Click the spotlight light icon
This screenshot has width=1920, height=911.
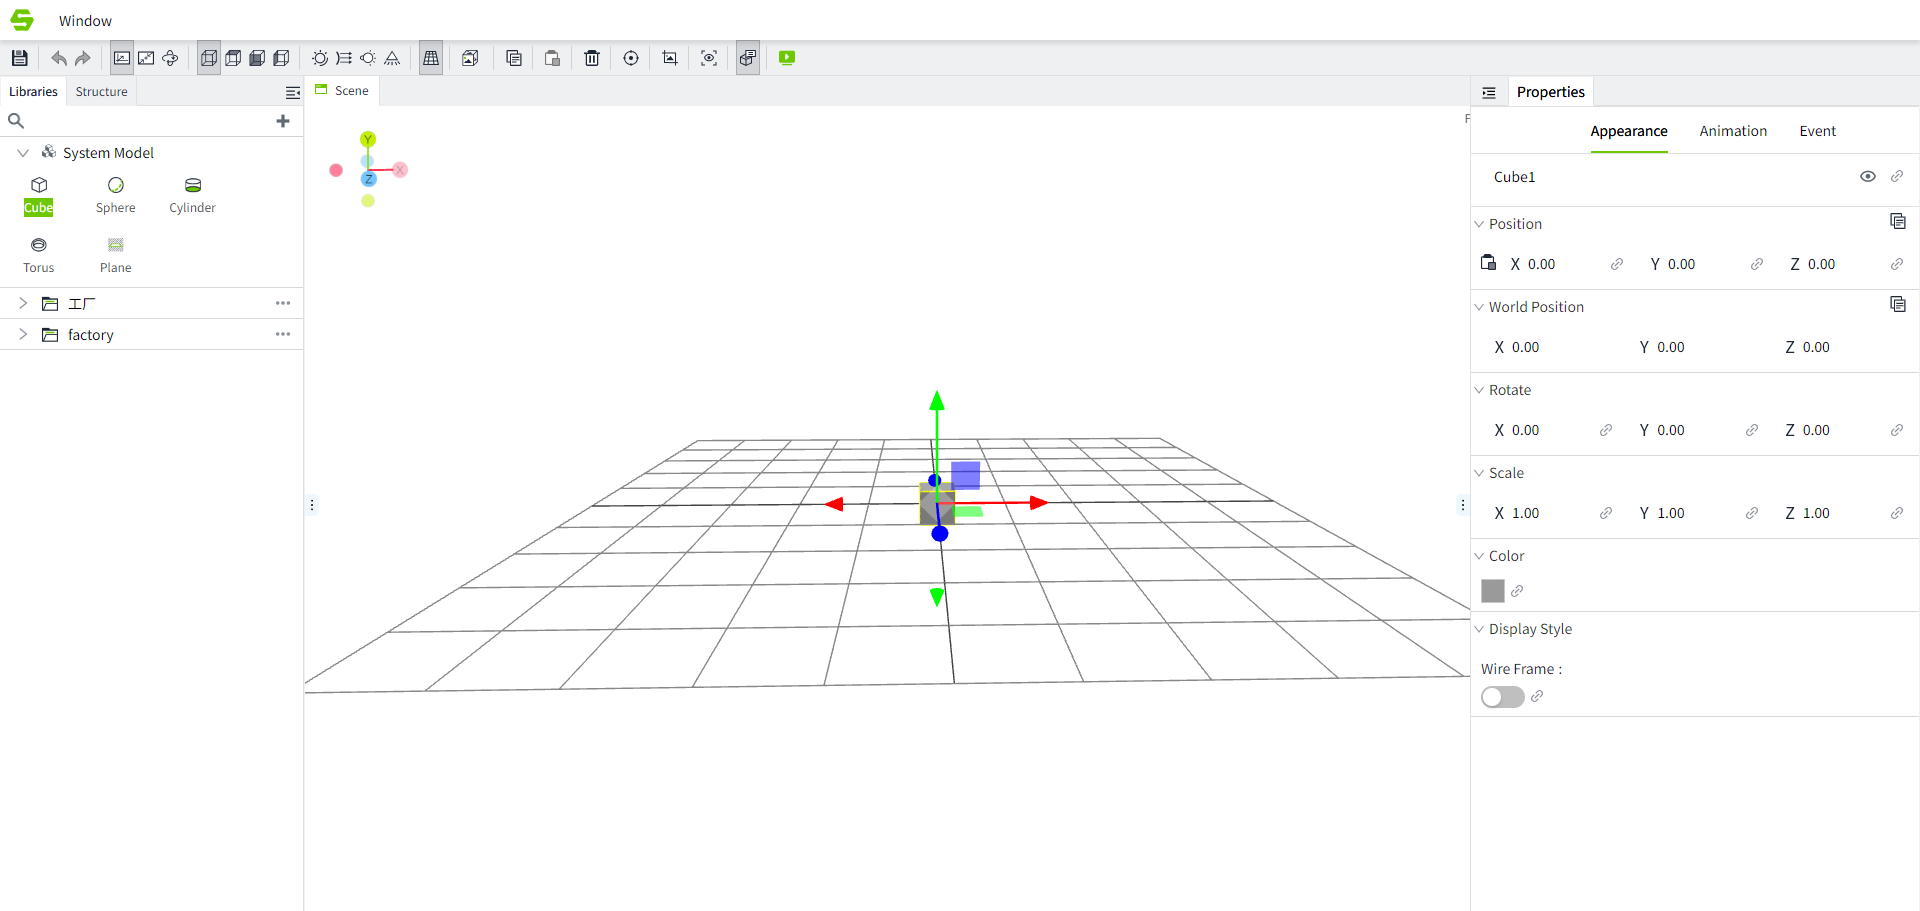[392, 58]
